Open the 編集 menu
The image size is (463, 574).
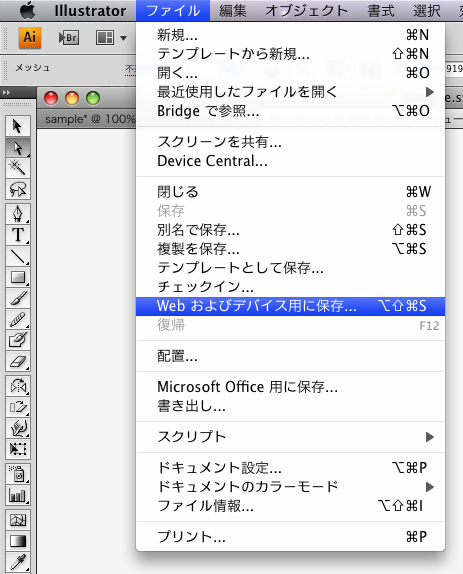tap(233, 11)
